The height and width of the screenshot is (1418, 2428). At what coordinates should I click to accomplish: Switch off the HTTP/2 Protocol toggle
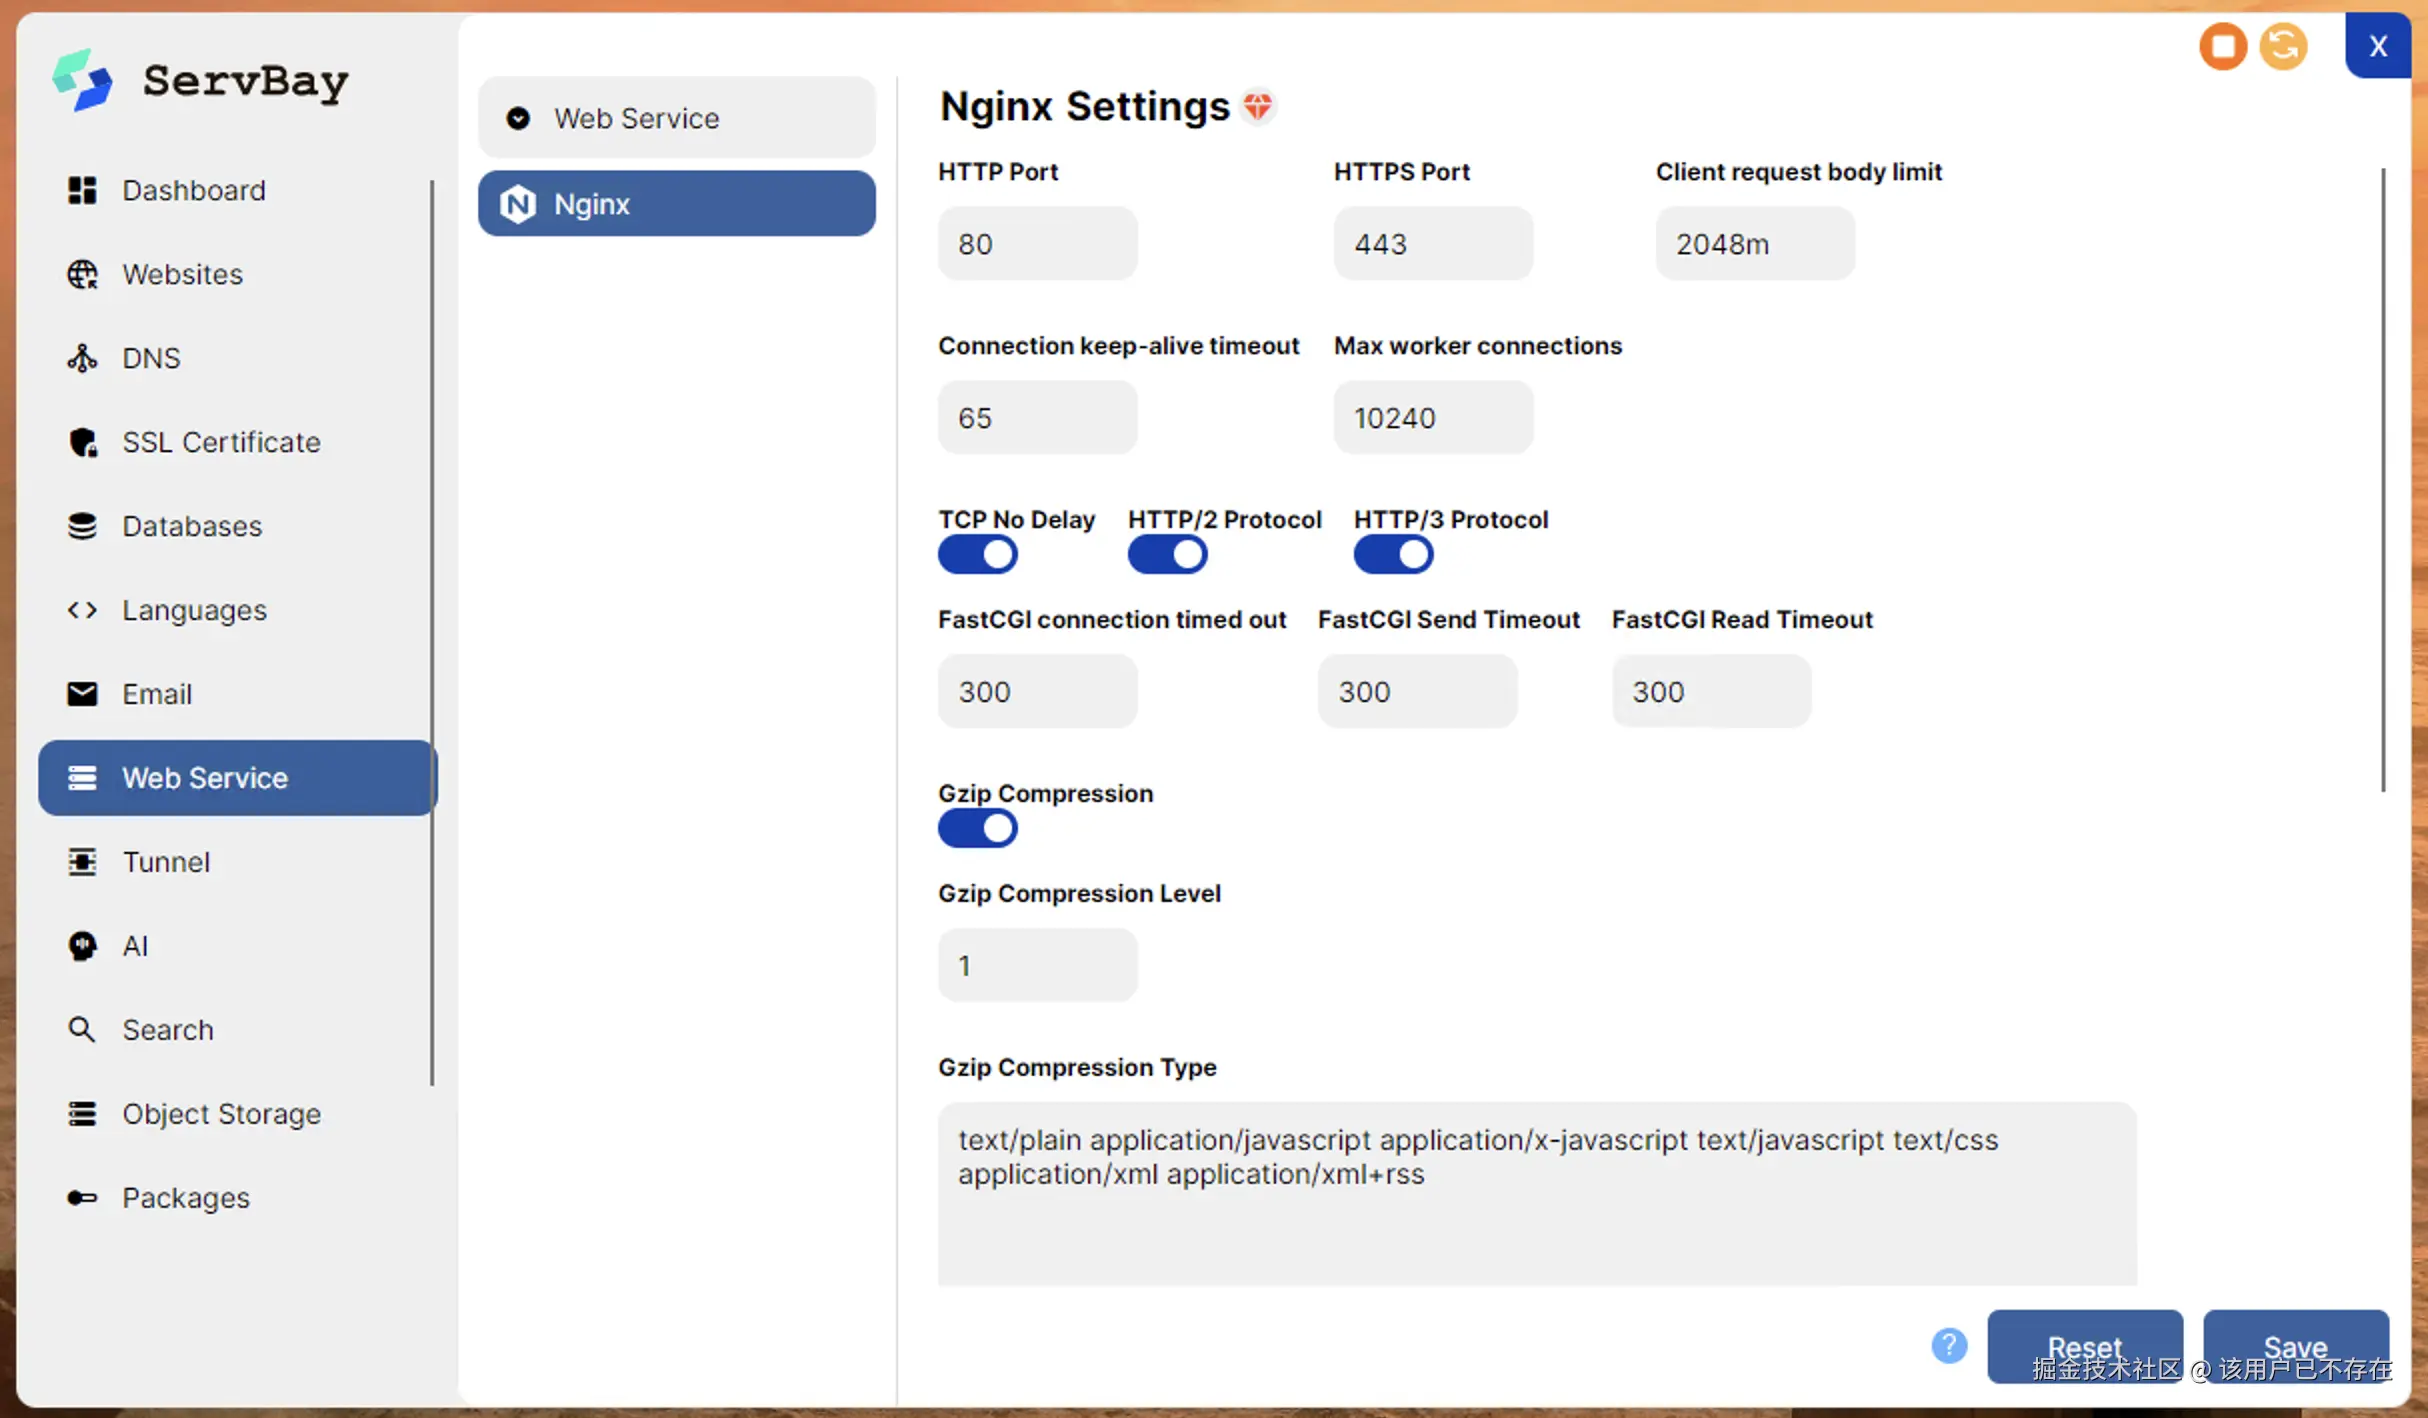(x=1167, y=554)
